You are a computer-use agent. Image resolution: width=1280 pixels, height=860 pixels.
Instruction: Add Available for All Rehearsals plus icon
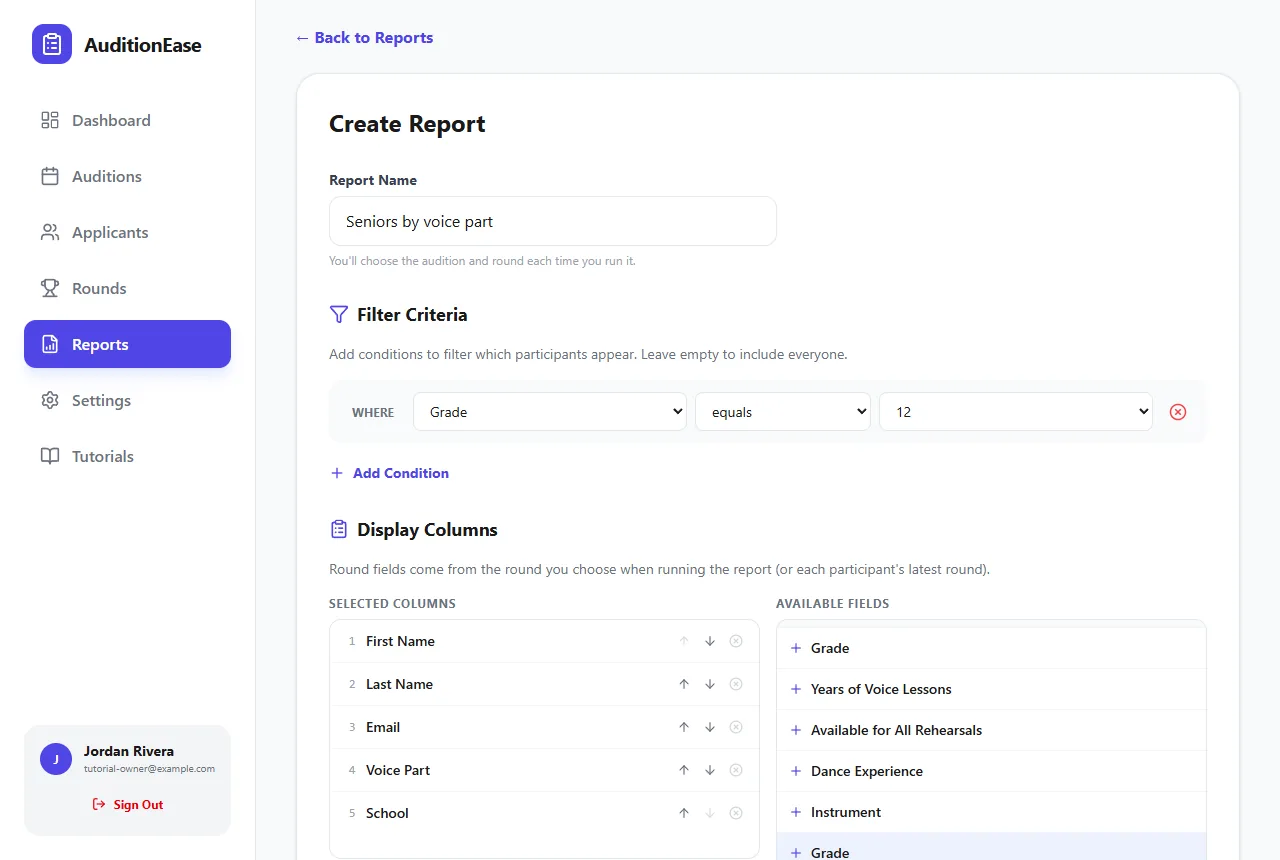(x=796, y=730)
